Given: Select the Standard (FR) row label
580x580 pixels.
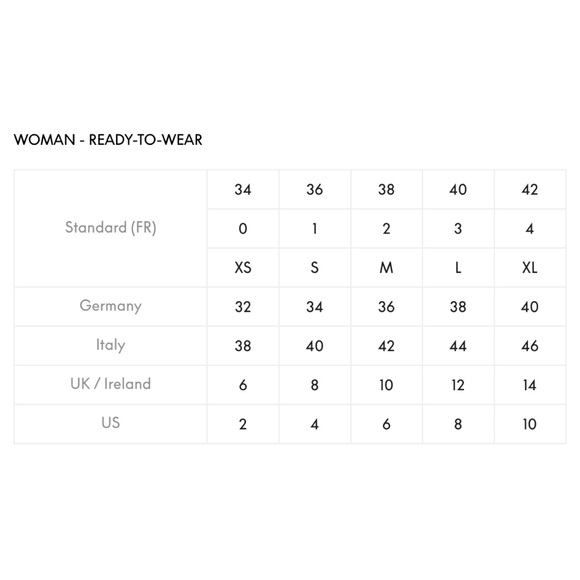Looking at the screenshot, I should (x=111, y=228).
